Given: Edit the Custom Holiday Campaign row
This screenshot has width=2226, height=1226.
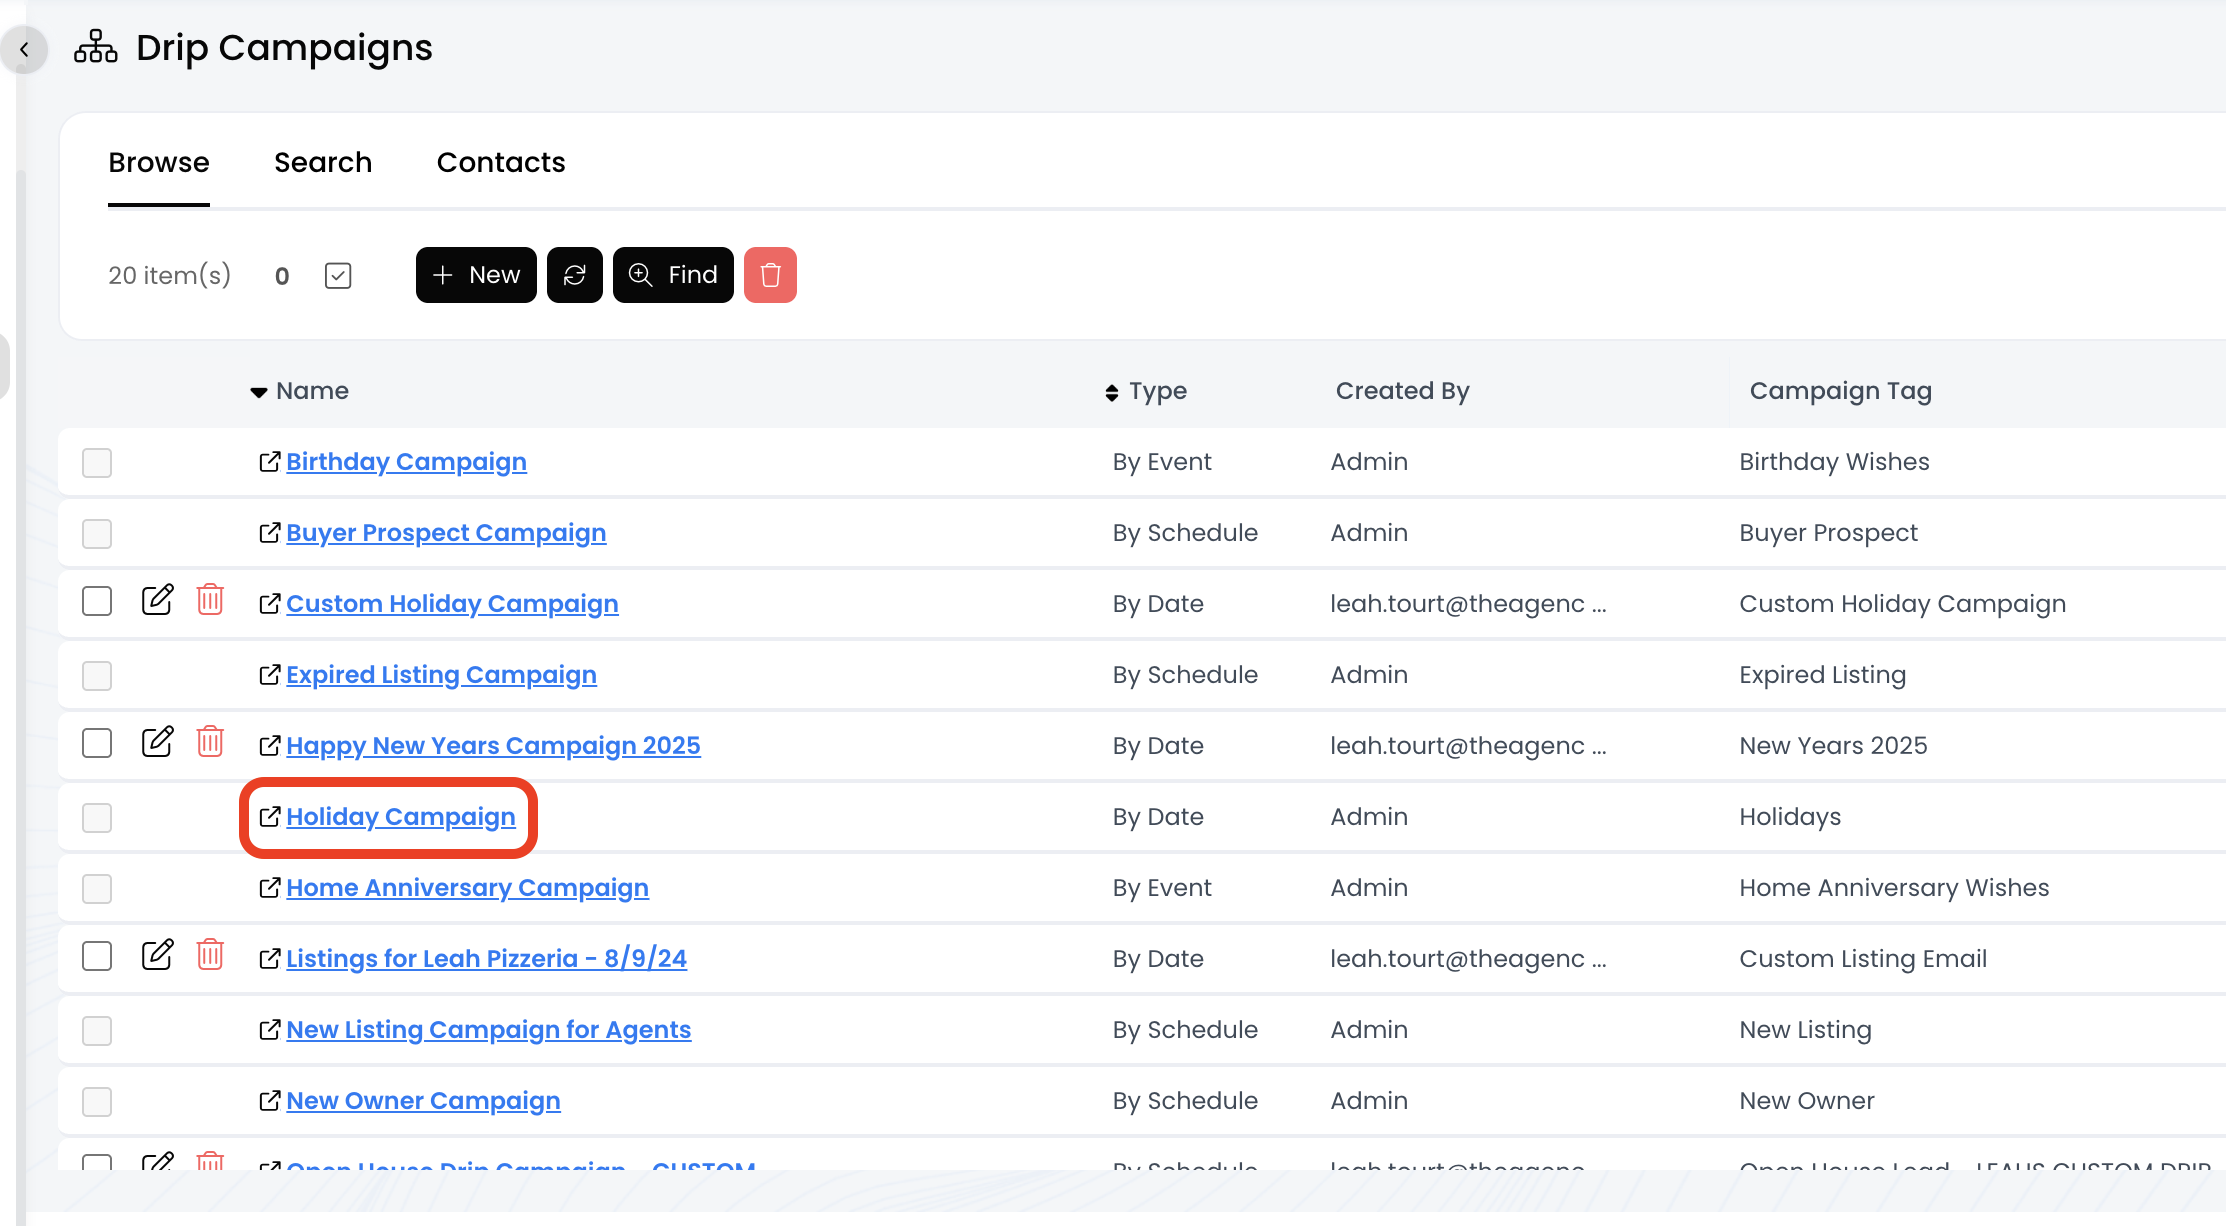Looking at the screenshot, I should tap(157, 600).
